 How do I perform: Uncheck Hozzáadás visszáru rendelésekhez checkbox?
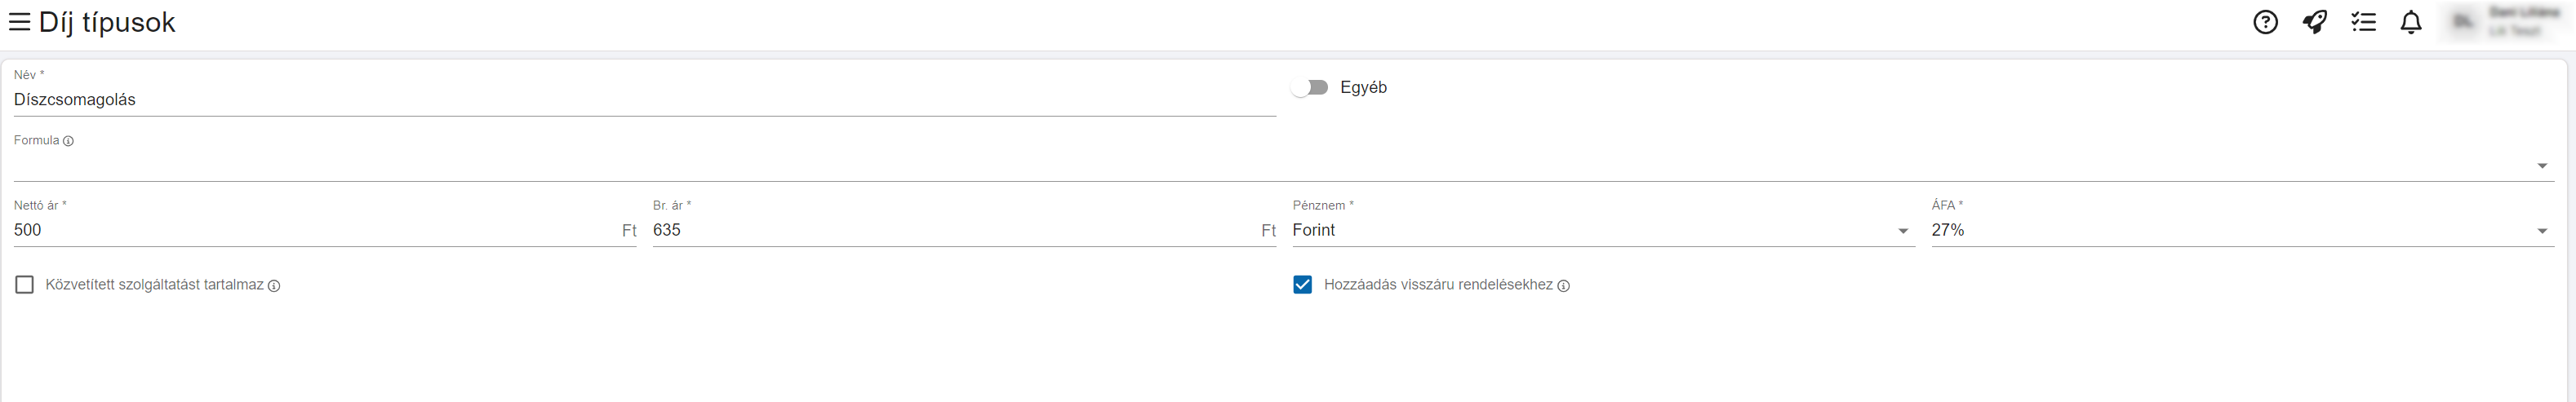pos(1302,285)
